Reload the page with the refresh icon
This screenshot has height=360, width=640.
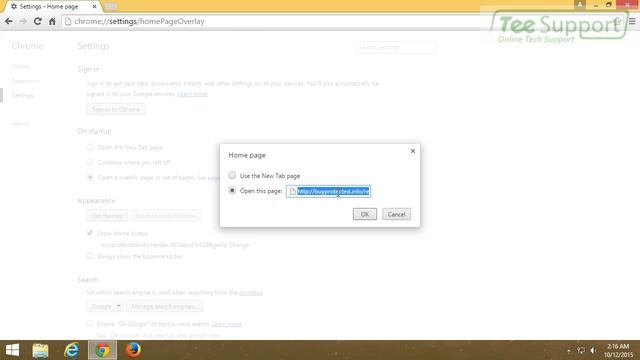(38, 21)
